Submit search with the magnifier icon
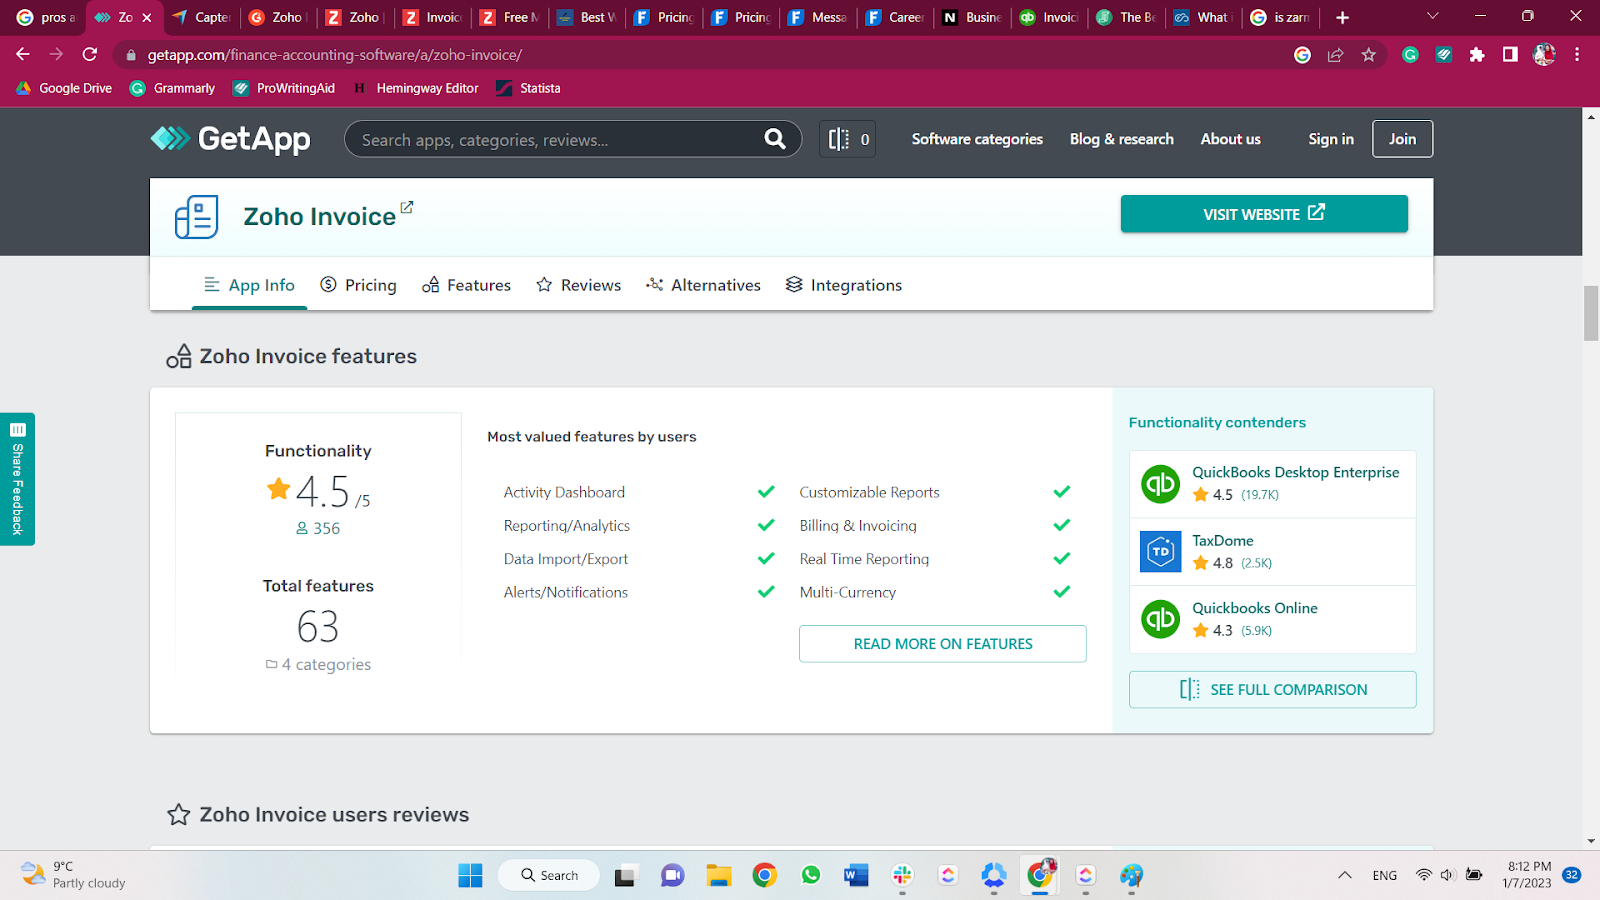 pos(775,139)
